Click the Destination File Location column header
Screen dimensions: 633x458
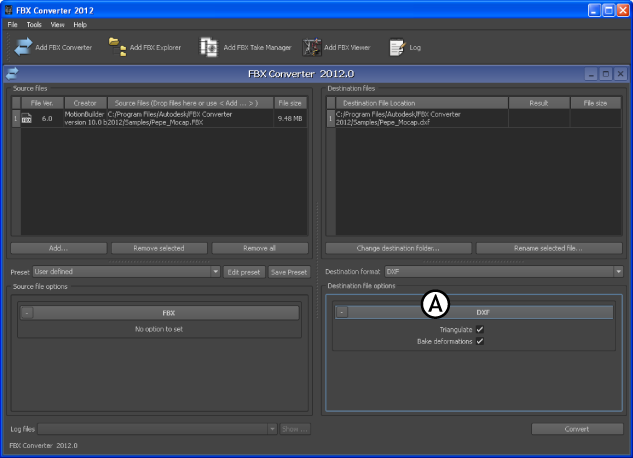(421, 103)
